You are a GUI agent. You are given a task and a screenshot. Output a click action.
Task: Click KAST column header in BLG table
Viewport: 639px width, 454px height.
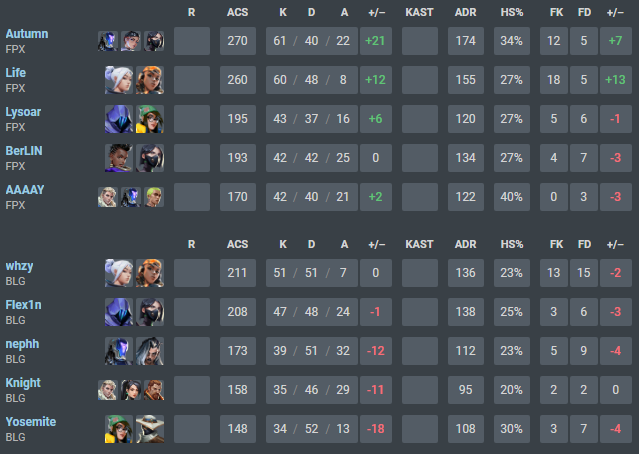(x=420, y=244)
